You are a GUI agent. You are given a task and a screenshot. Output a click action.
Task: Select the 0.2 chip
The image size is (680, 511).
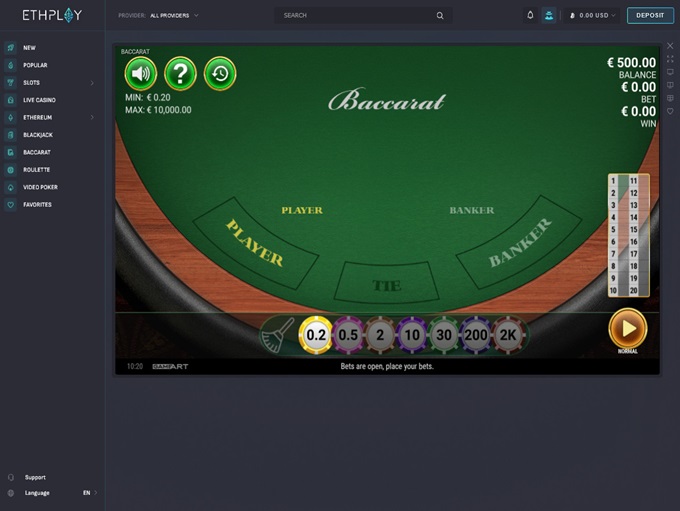[316, 335]
